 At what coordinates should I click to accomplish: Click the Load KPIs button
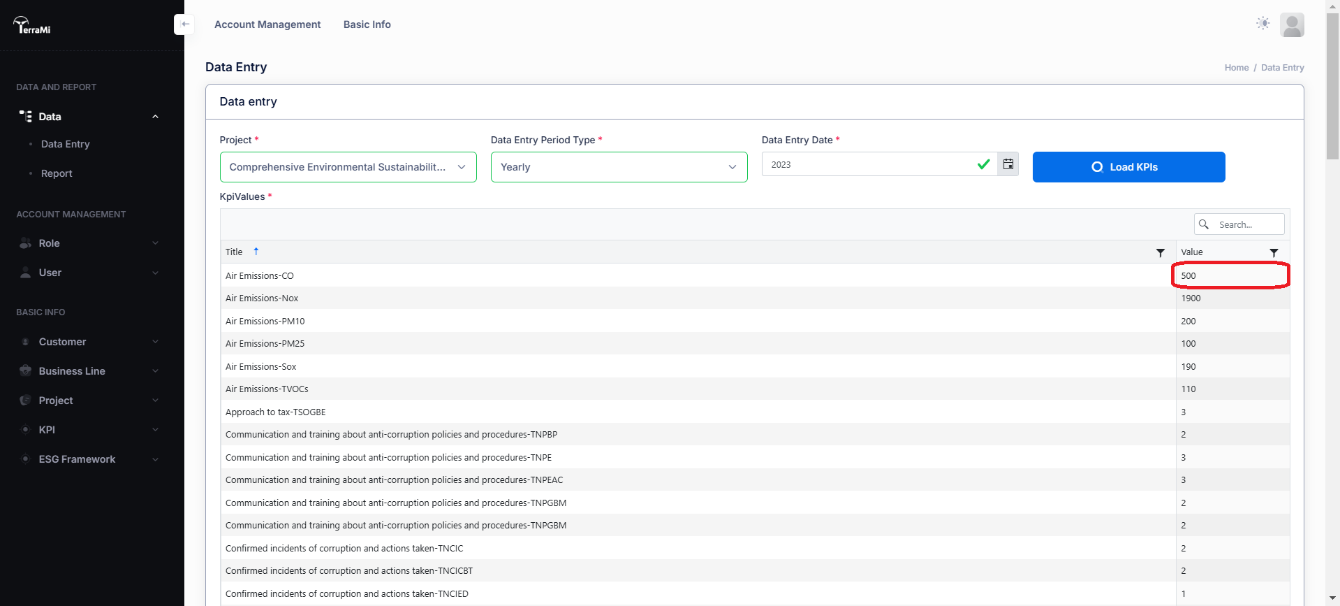click(x=1128, y=167)
